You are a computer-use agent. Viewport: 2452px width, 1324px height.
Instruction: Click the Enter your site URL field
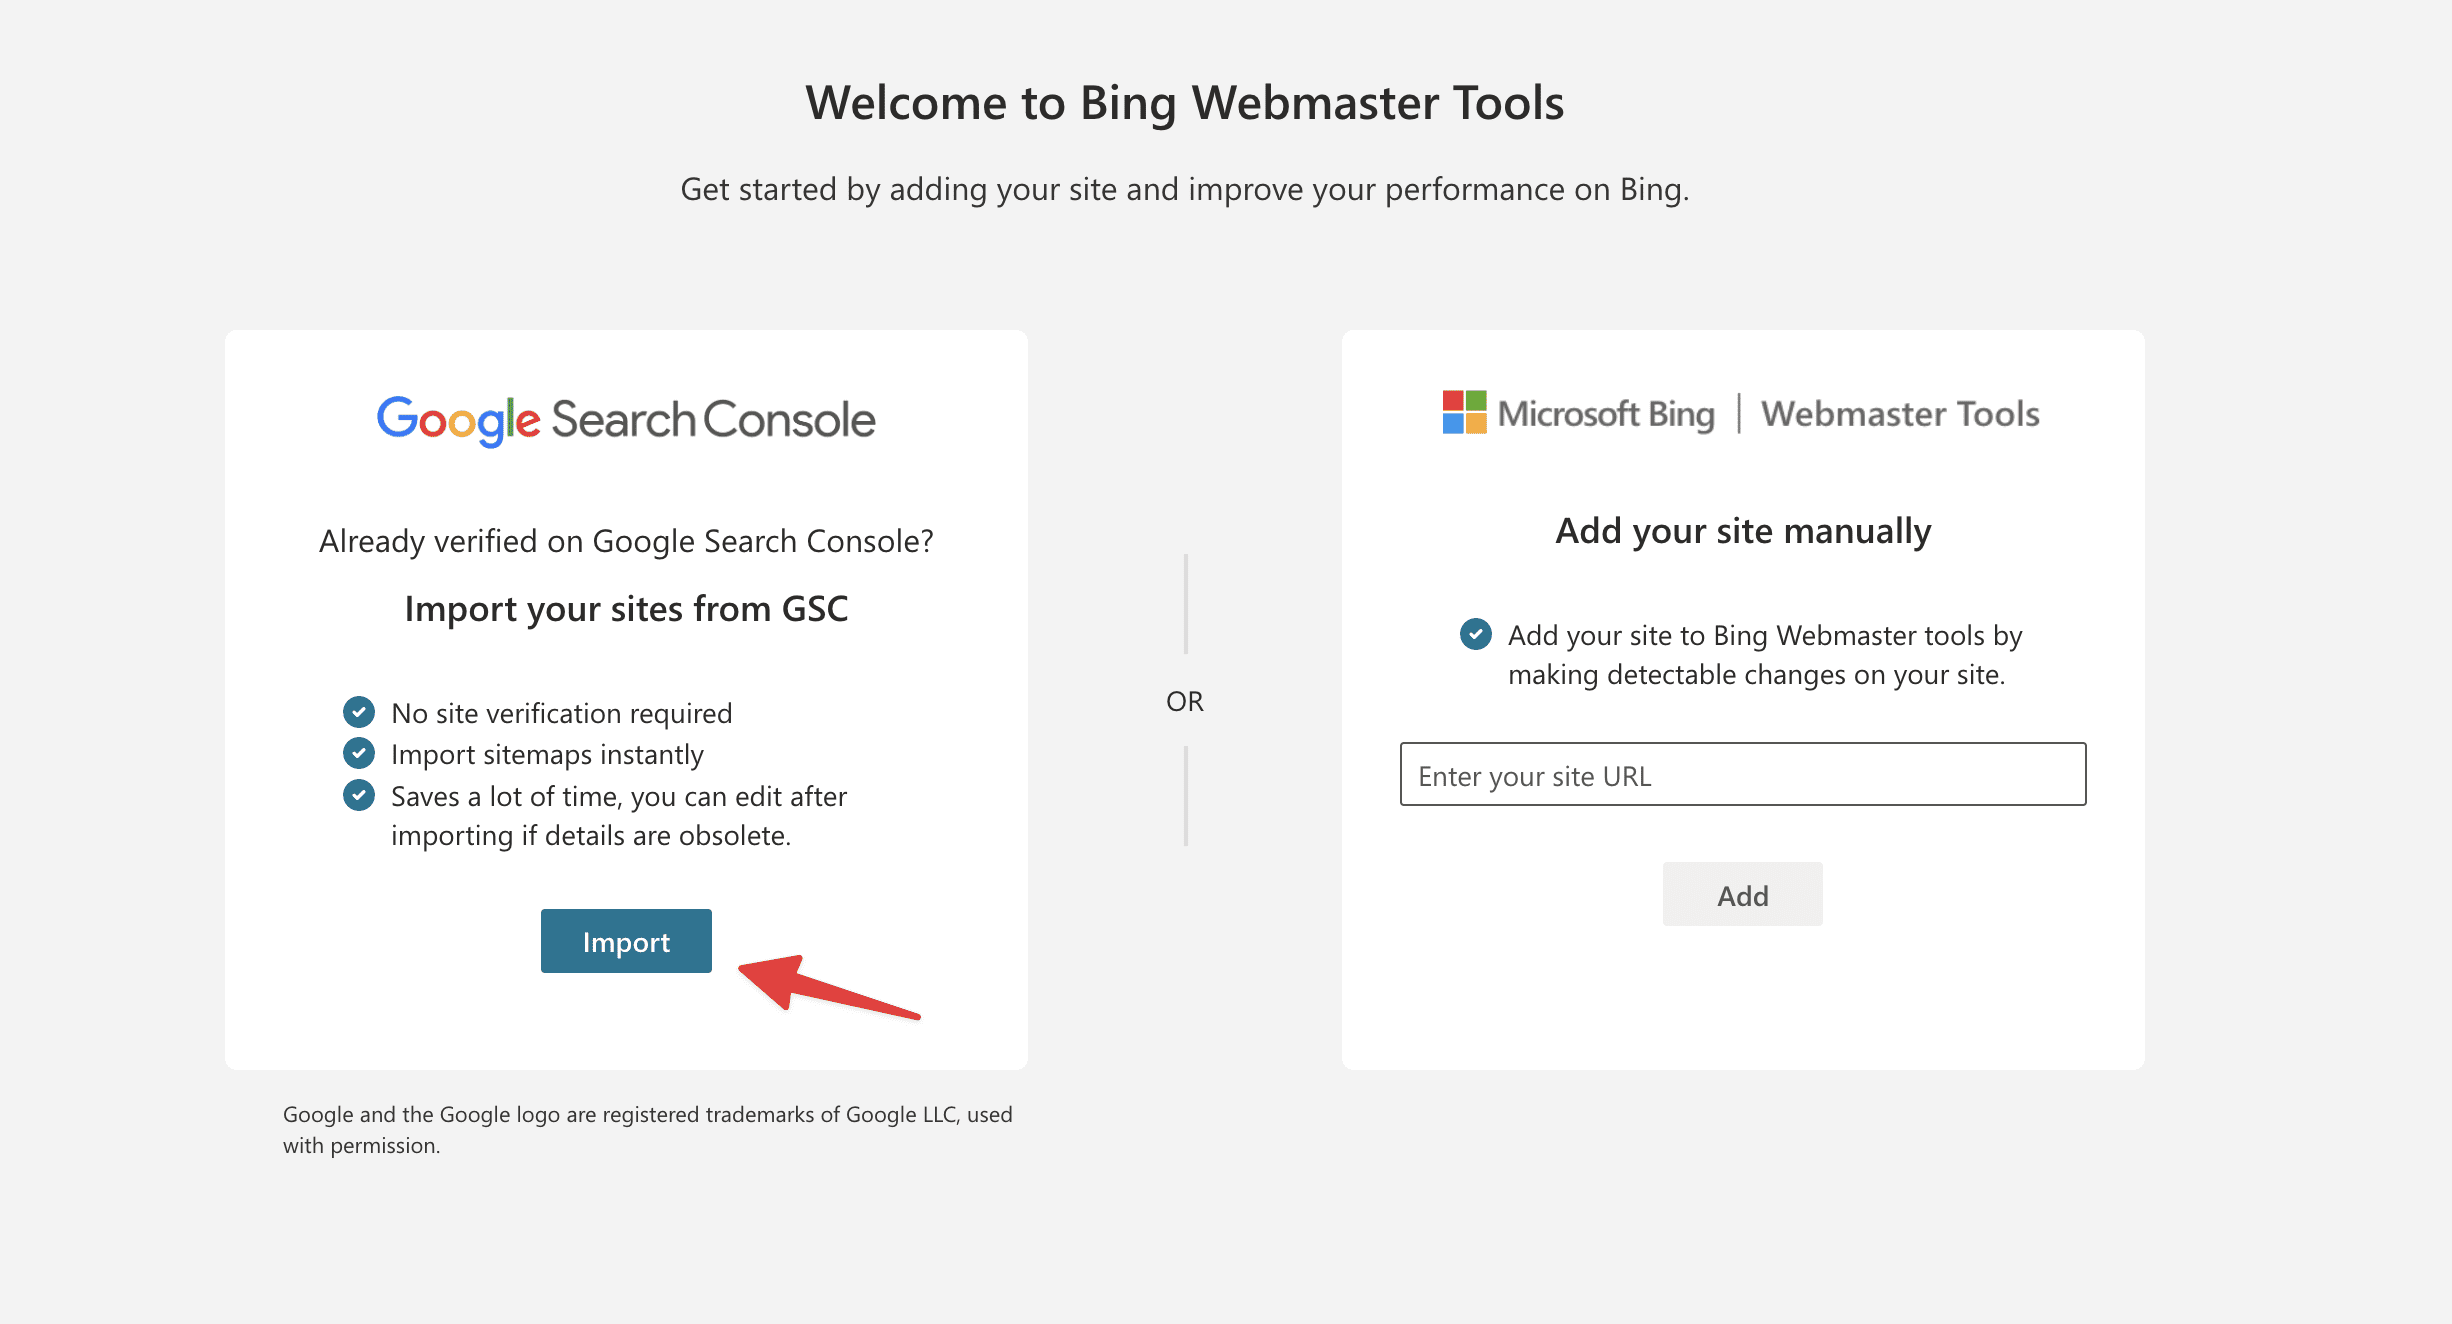(1742, 775)
